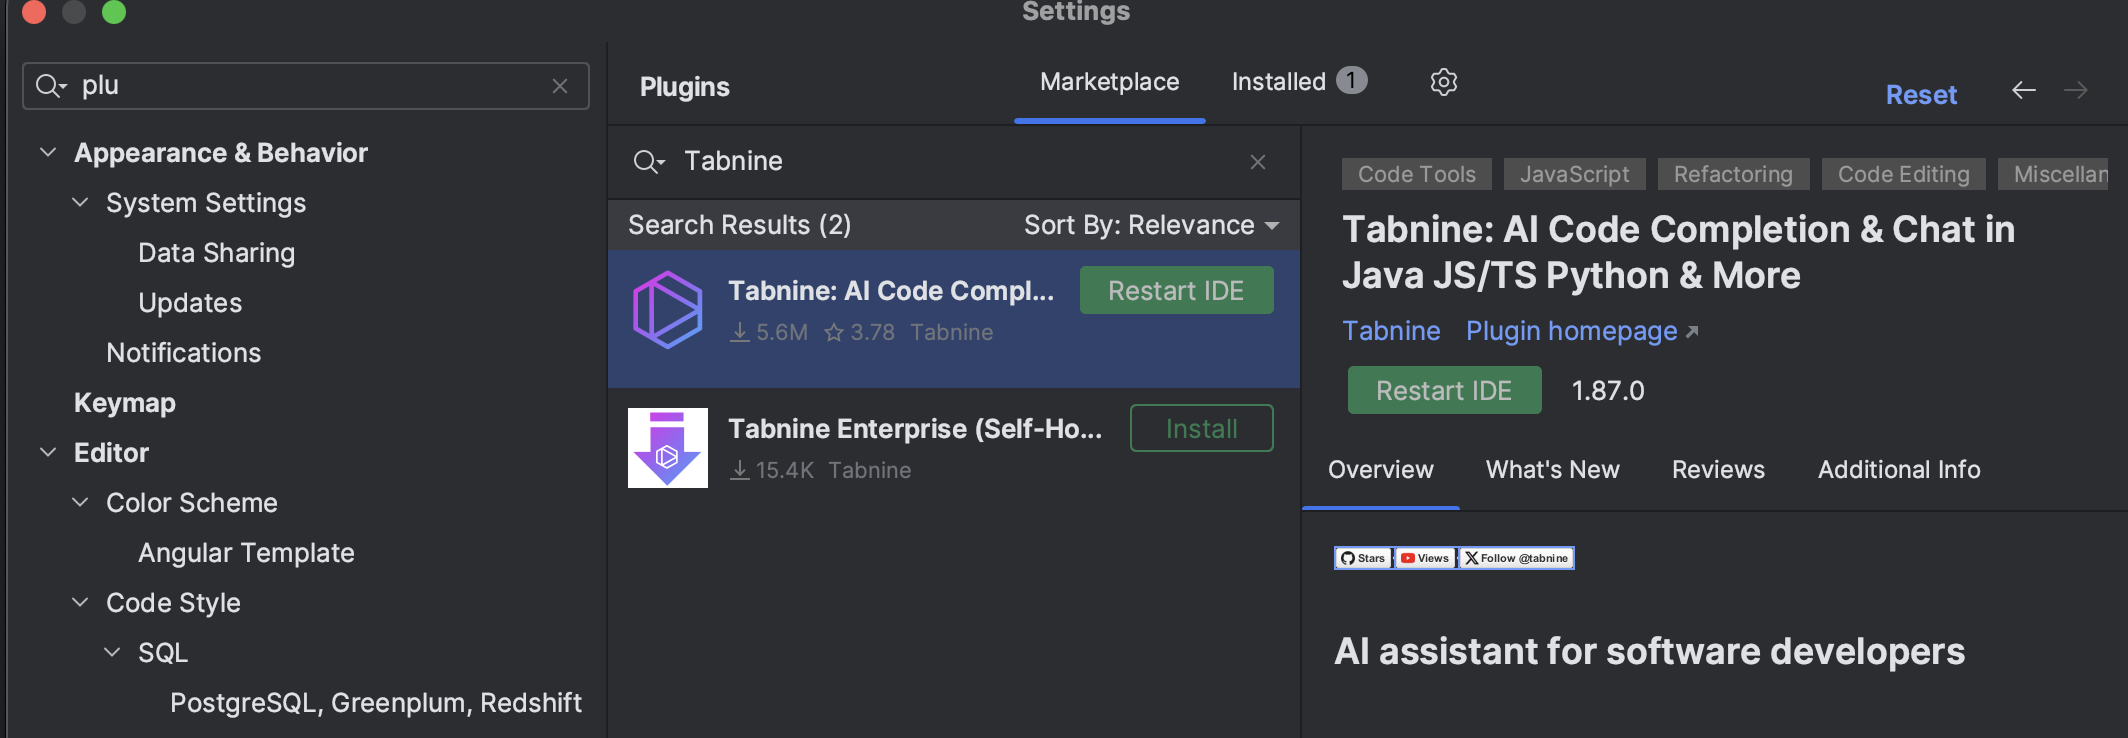The width and height of the screenshot is (2128, 738).
Task: Clear the settings search field text
Action: (x=560, y=86)
